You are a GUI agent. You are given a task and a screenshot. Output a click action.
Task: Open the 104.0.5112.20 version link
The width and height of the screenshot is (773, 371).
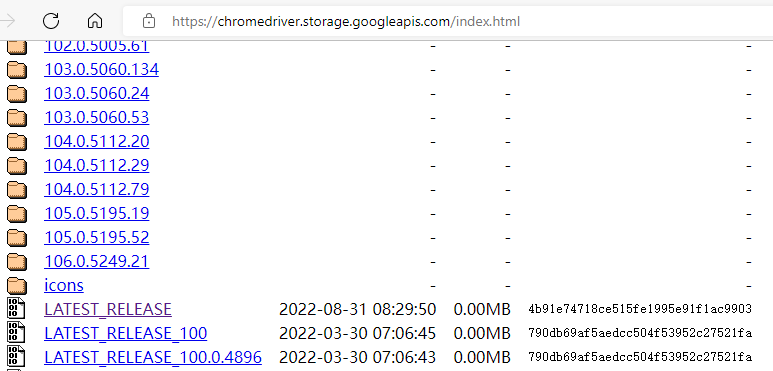click(97, 141)
